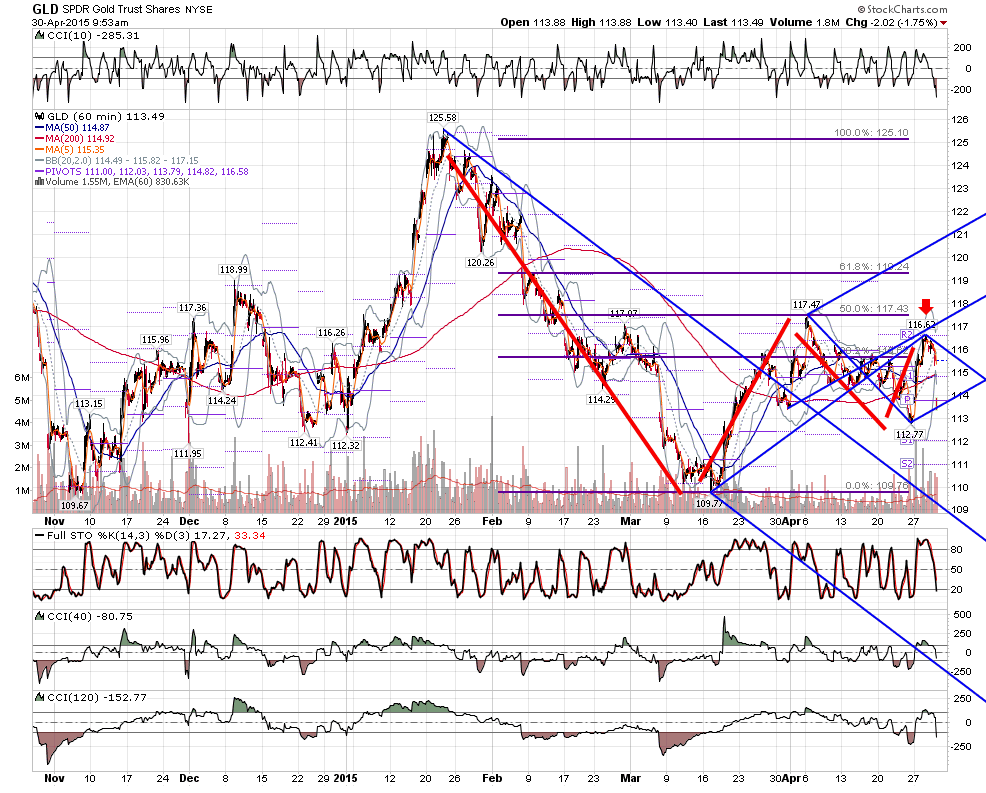Click the 125.58 peak price label
This screenshot has height=793, width=986.
click(443, 118)
